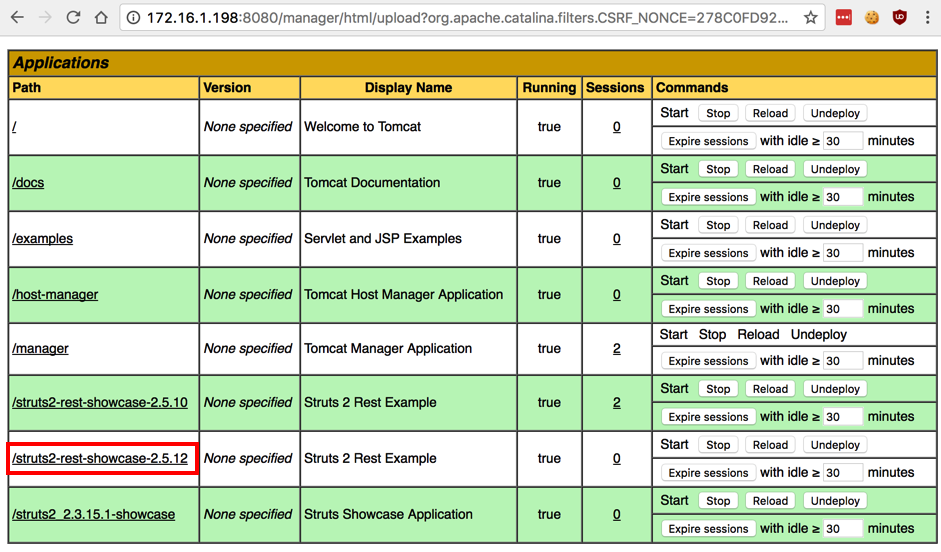Open the root / application path link
The height and width of the screenshot is (552, 941).
point(14,127)
